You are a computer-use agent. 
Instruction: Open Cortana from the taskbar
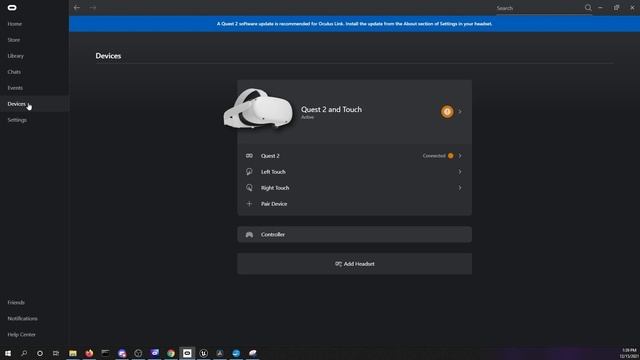click(40, 353)
